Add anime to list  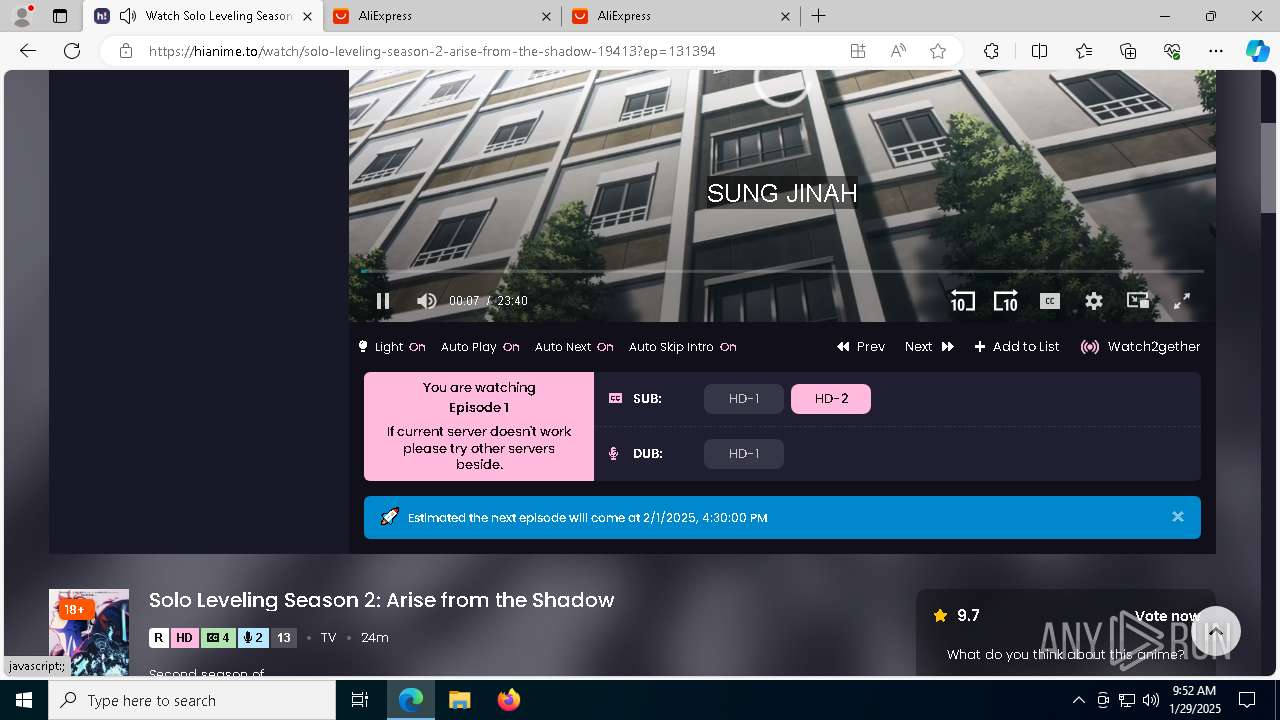coord(1017,347)
